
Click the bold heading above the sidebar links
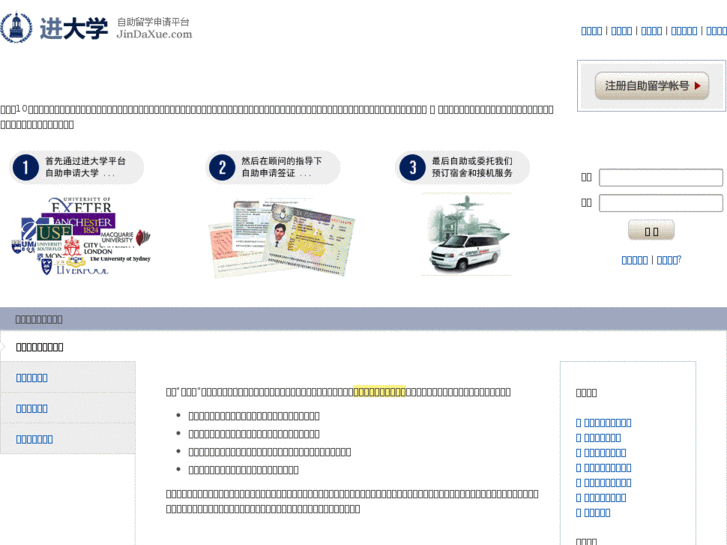point(39,347)
